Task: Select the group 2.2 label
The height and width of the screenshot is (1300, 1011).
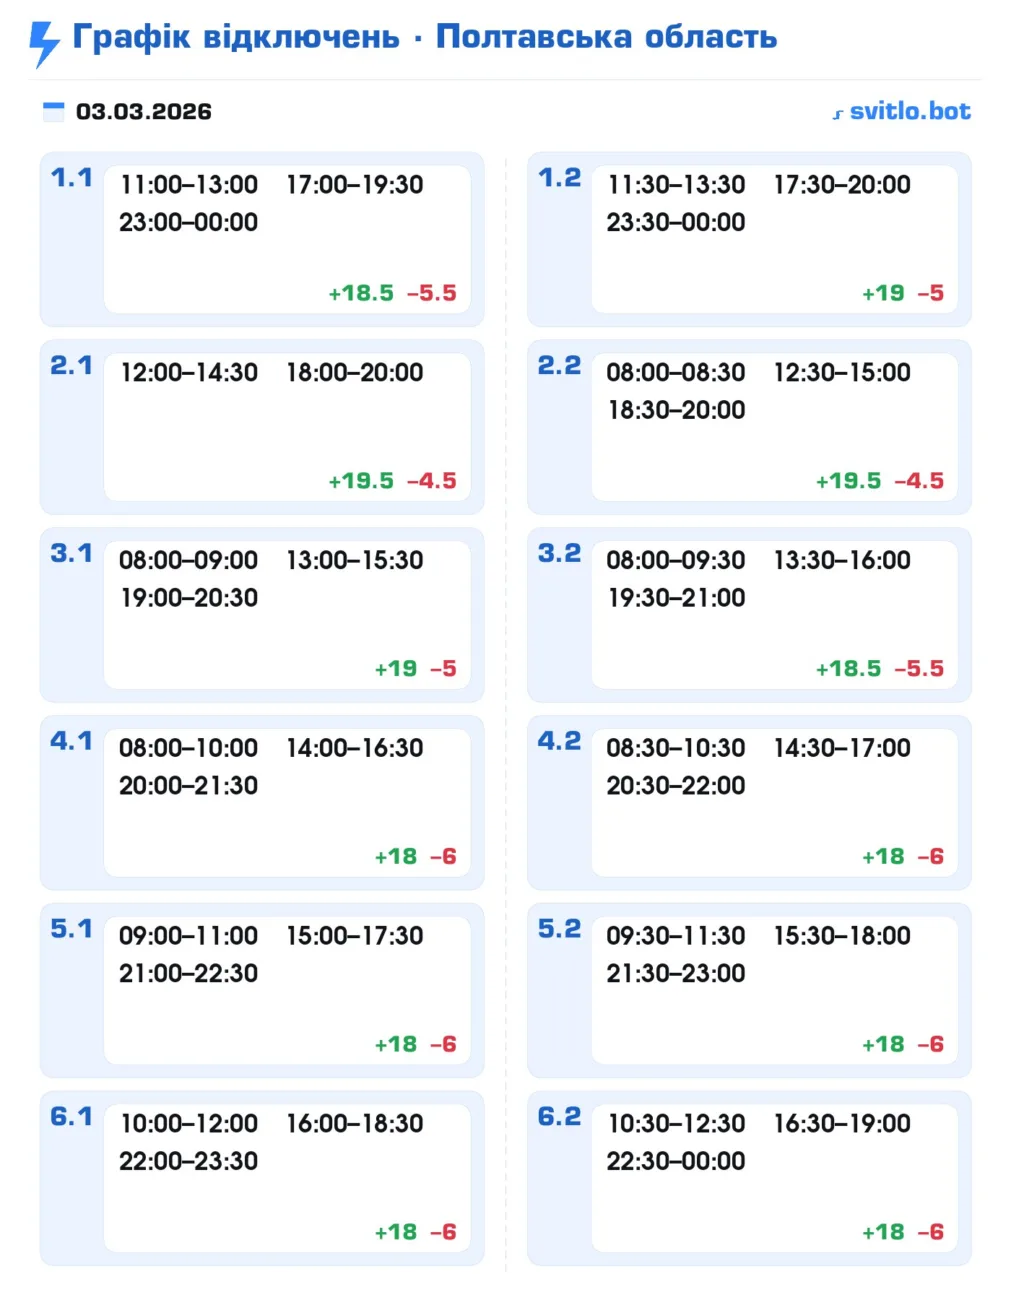Action: tap(559, 366)
